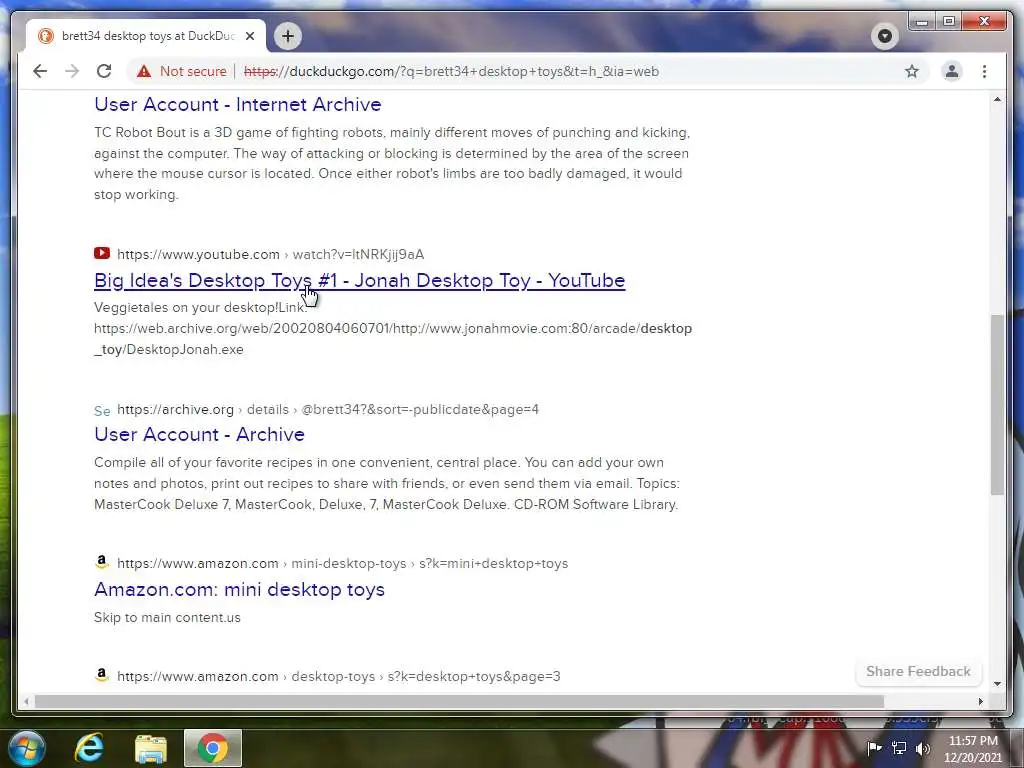This screenshot has height=768, width=1024.
Task: Click the horizontal scrollbar right arrow
Action: (x=980, y=701)
